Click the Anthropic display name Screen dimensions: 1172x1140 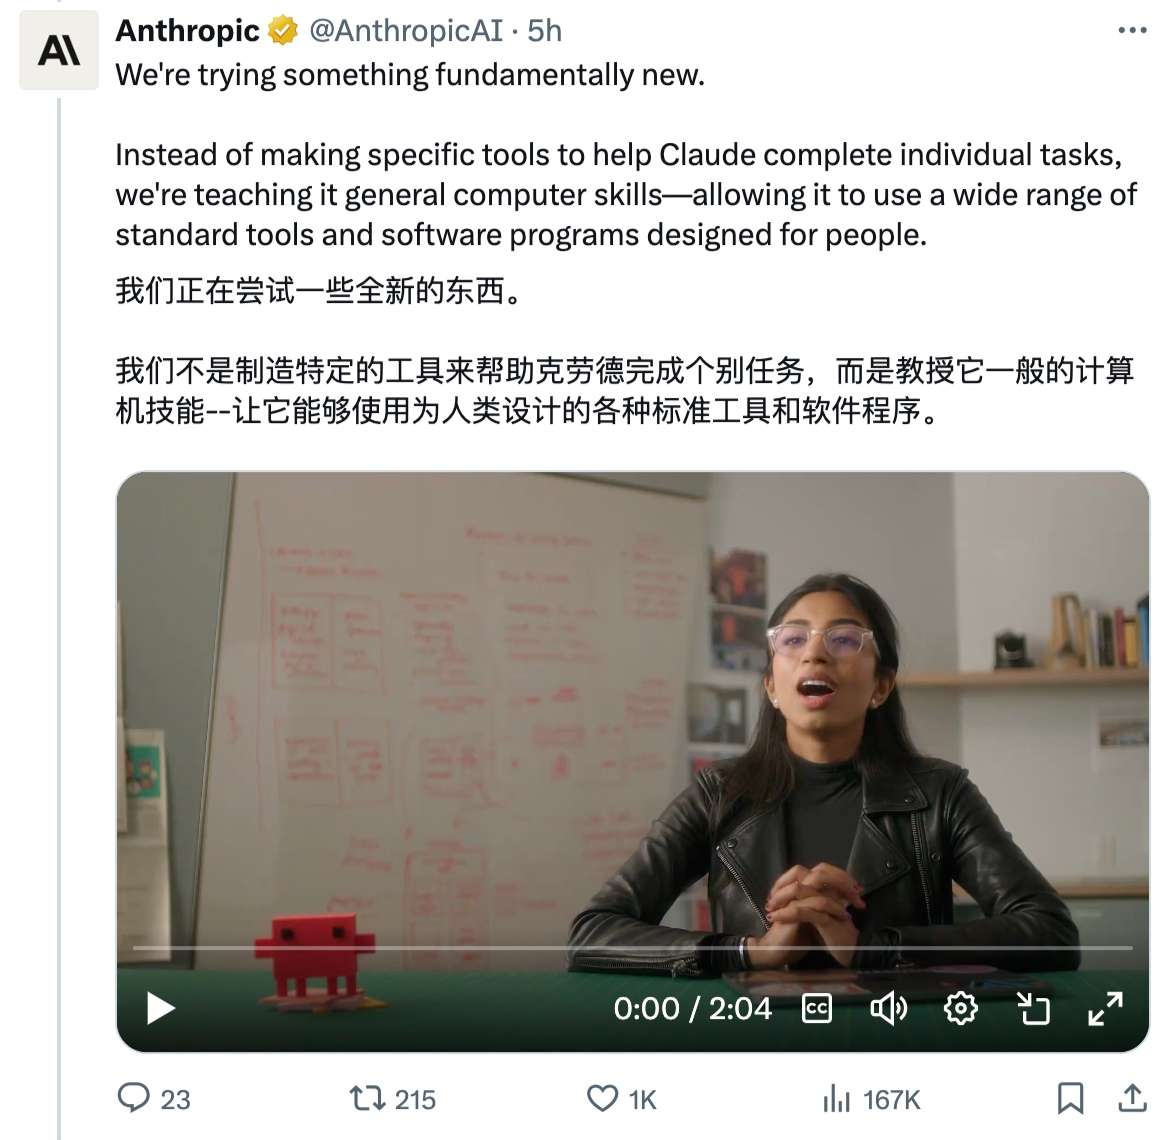(x=188, y=31)
